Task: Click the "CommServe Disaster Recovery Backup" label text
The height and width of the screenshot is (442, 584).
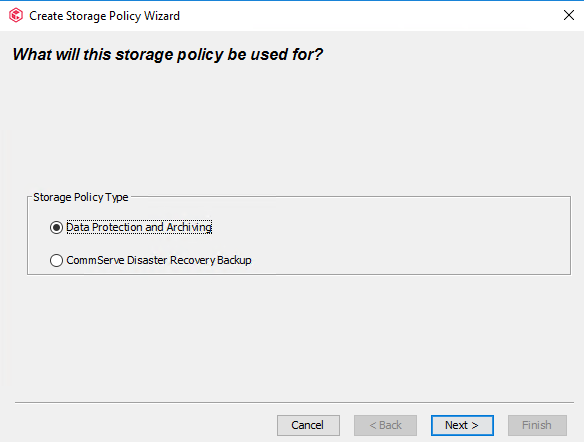Action: (x=159, y=260)
